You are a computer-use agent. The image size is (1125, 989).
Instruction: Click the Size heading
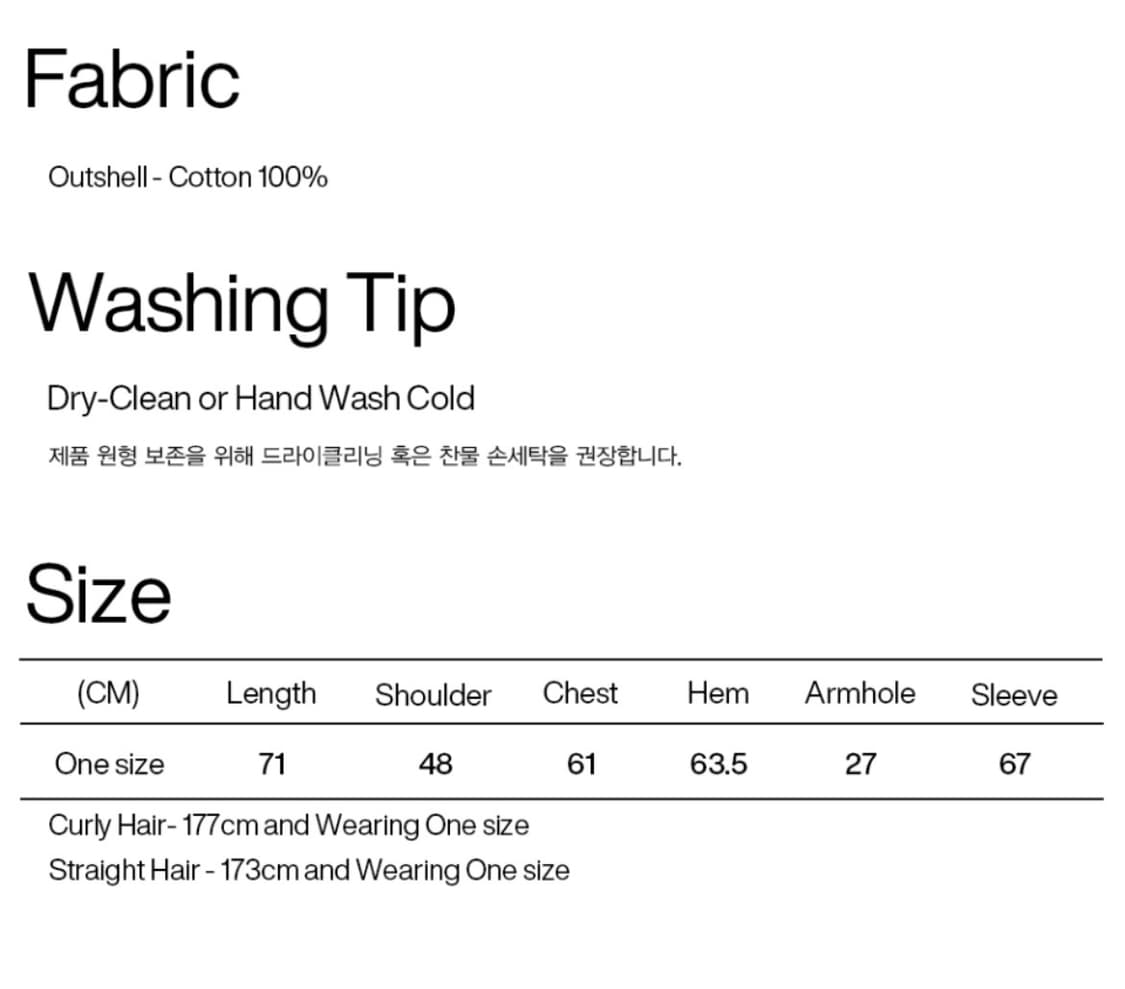pos(98,594)
